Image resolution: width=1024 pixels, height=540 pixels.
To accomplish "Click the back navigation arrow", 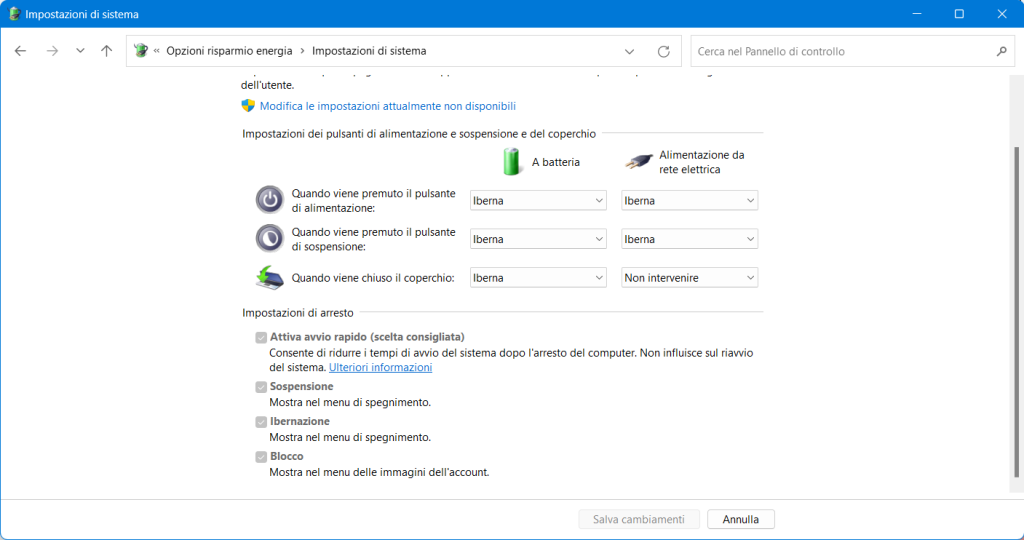I will pos(21,51).
